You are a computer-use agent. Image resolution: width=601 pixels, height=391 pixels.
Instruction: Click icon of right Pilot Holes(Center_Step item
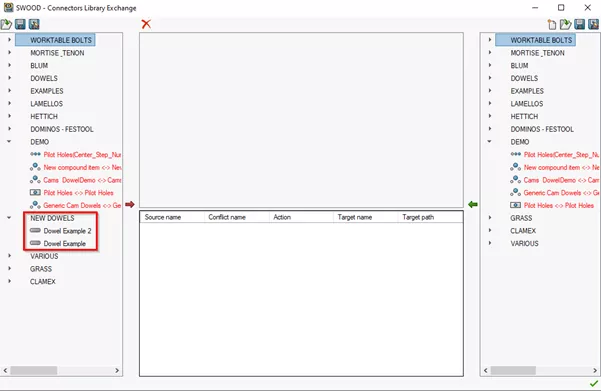(x=516, y=154)
